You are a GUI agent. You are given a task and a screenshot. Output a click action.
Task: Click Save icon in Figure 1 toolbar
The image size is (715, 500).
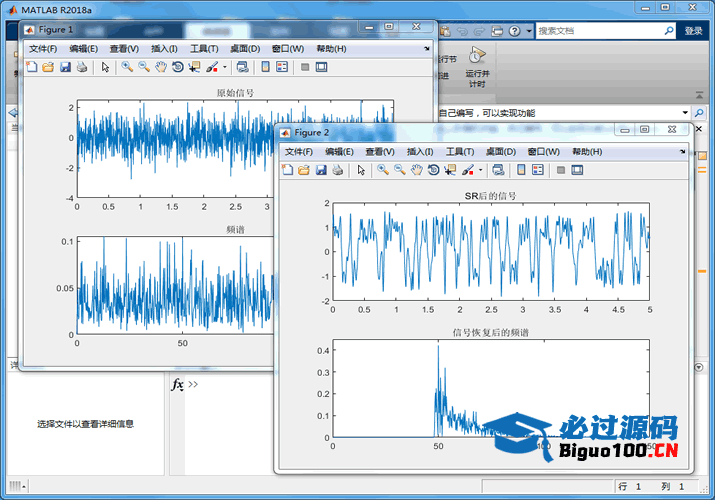(65, 67)
